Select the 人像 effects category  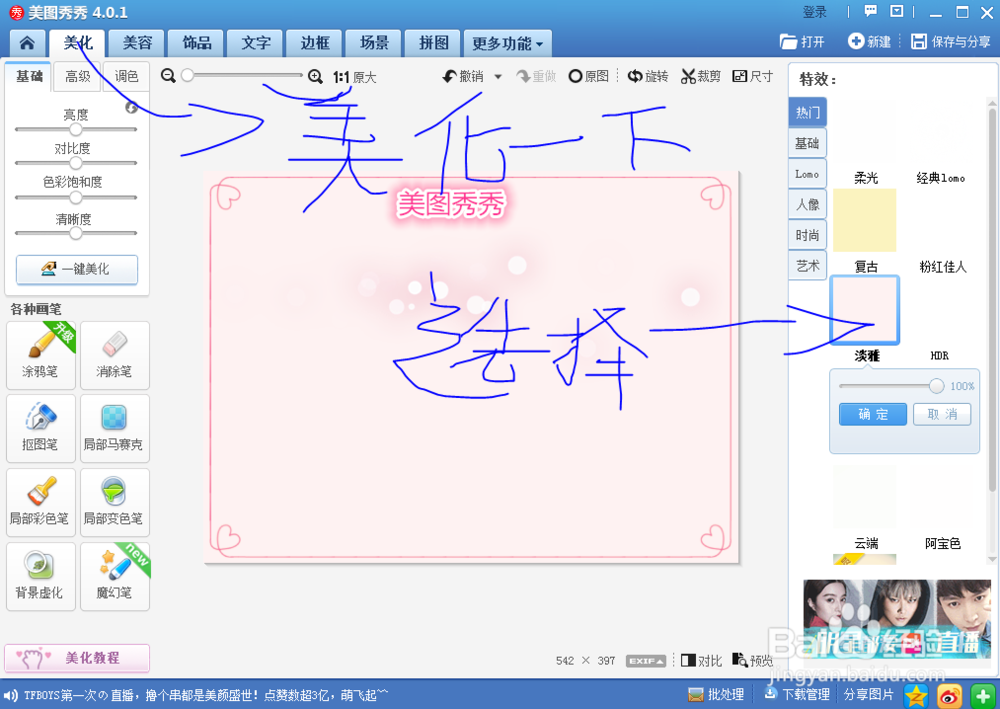(807, 205)
